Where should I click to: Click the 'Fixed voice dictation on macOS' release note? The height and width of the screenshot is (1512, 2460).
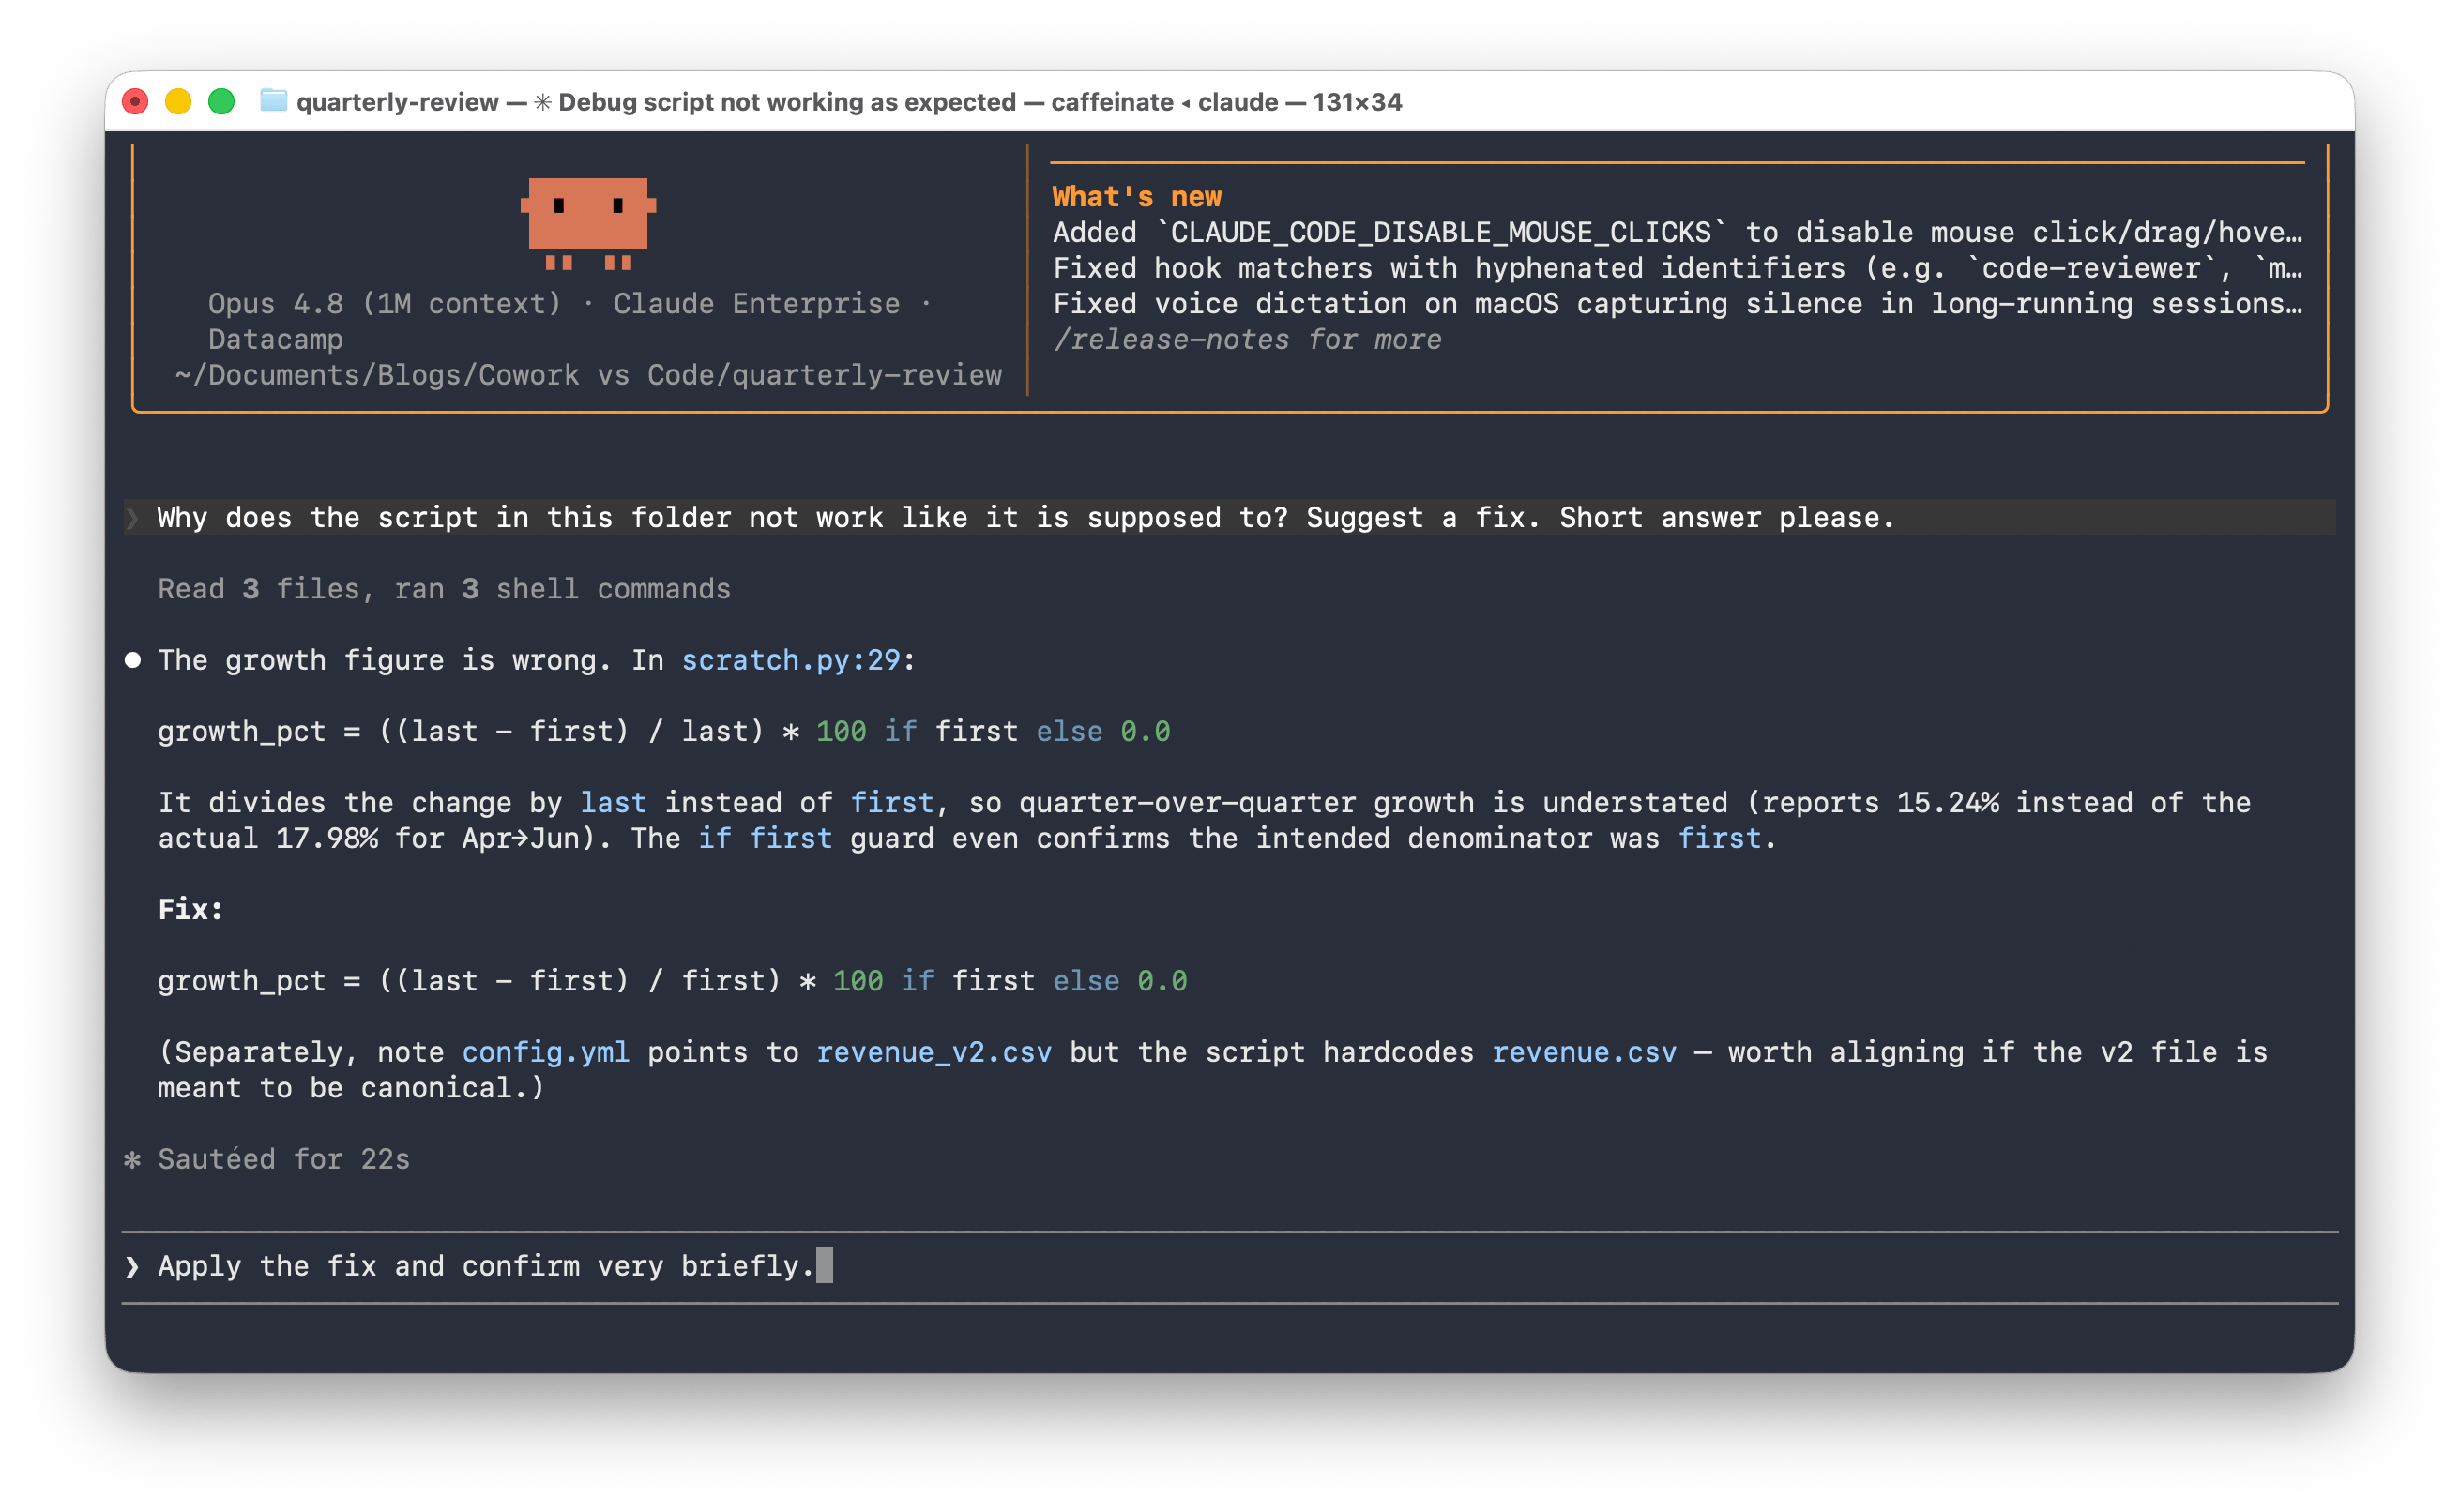(1677, 303)
